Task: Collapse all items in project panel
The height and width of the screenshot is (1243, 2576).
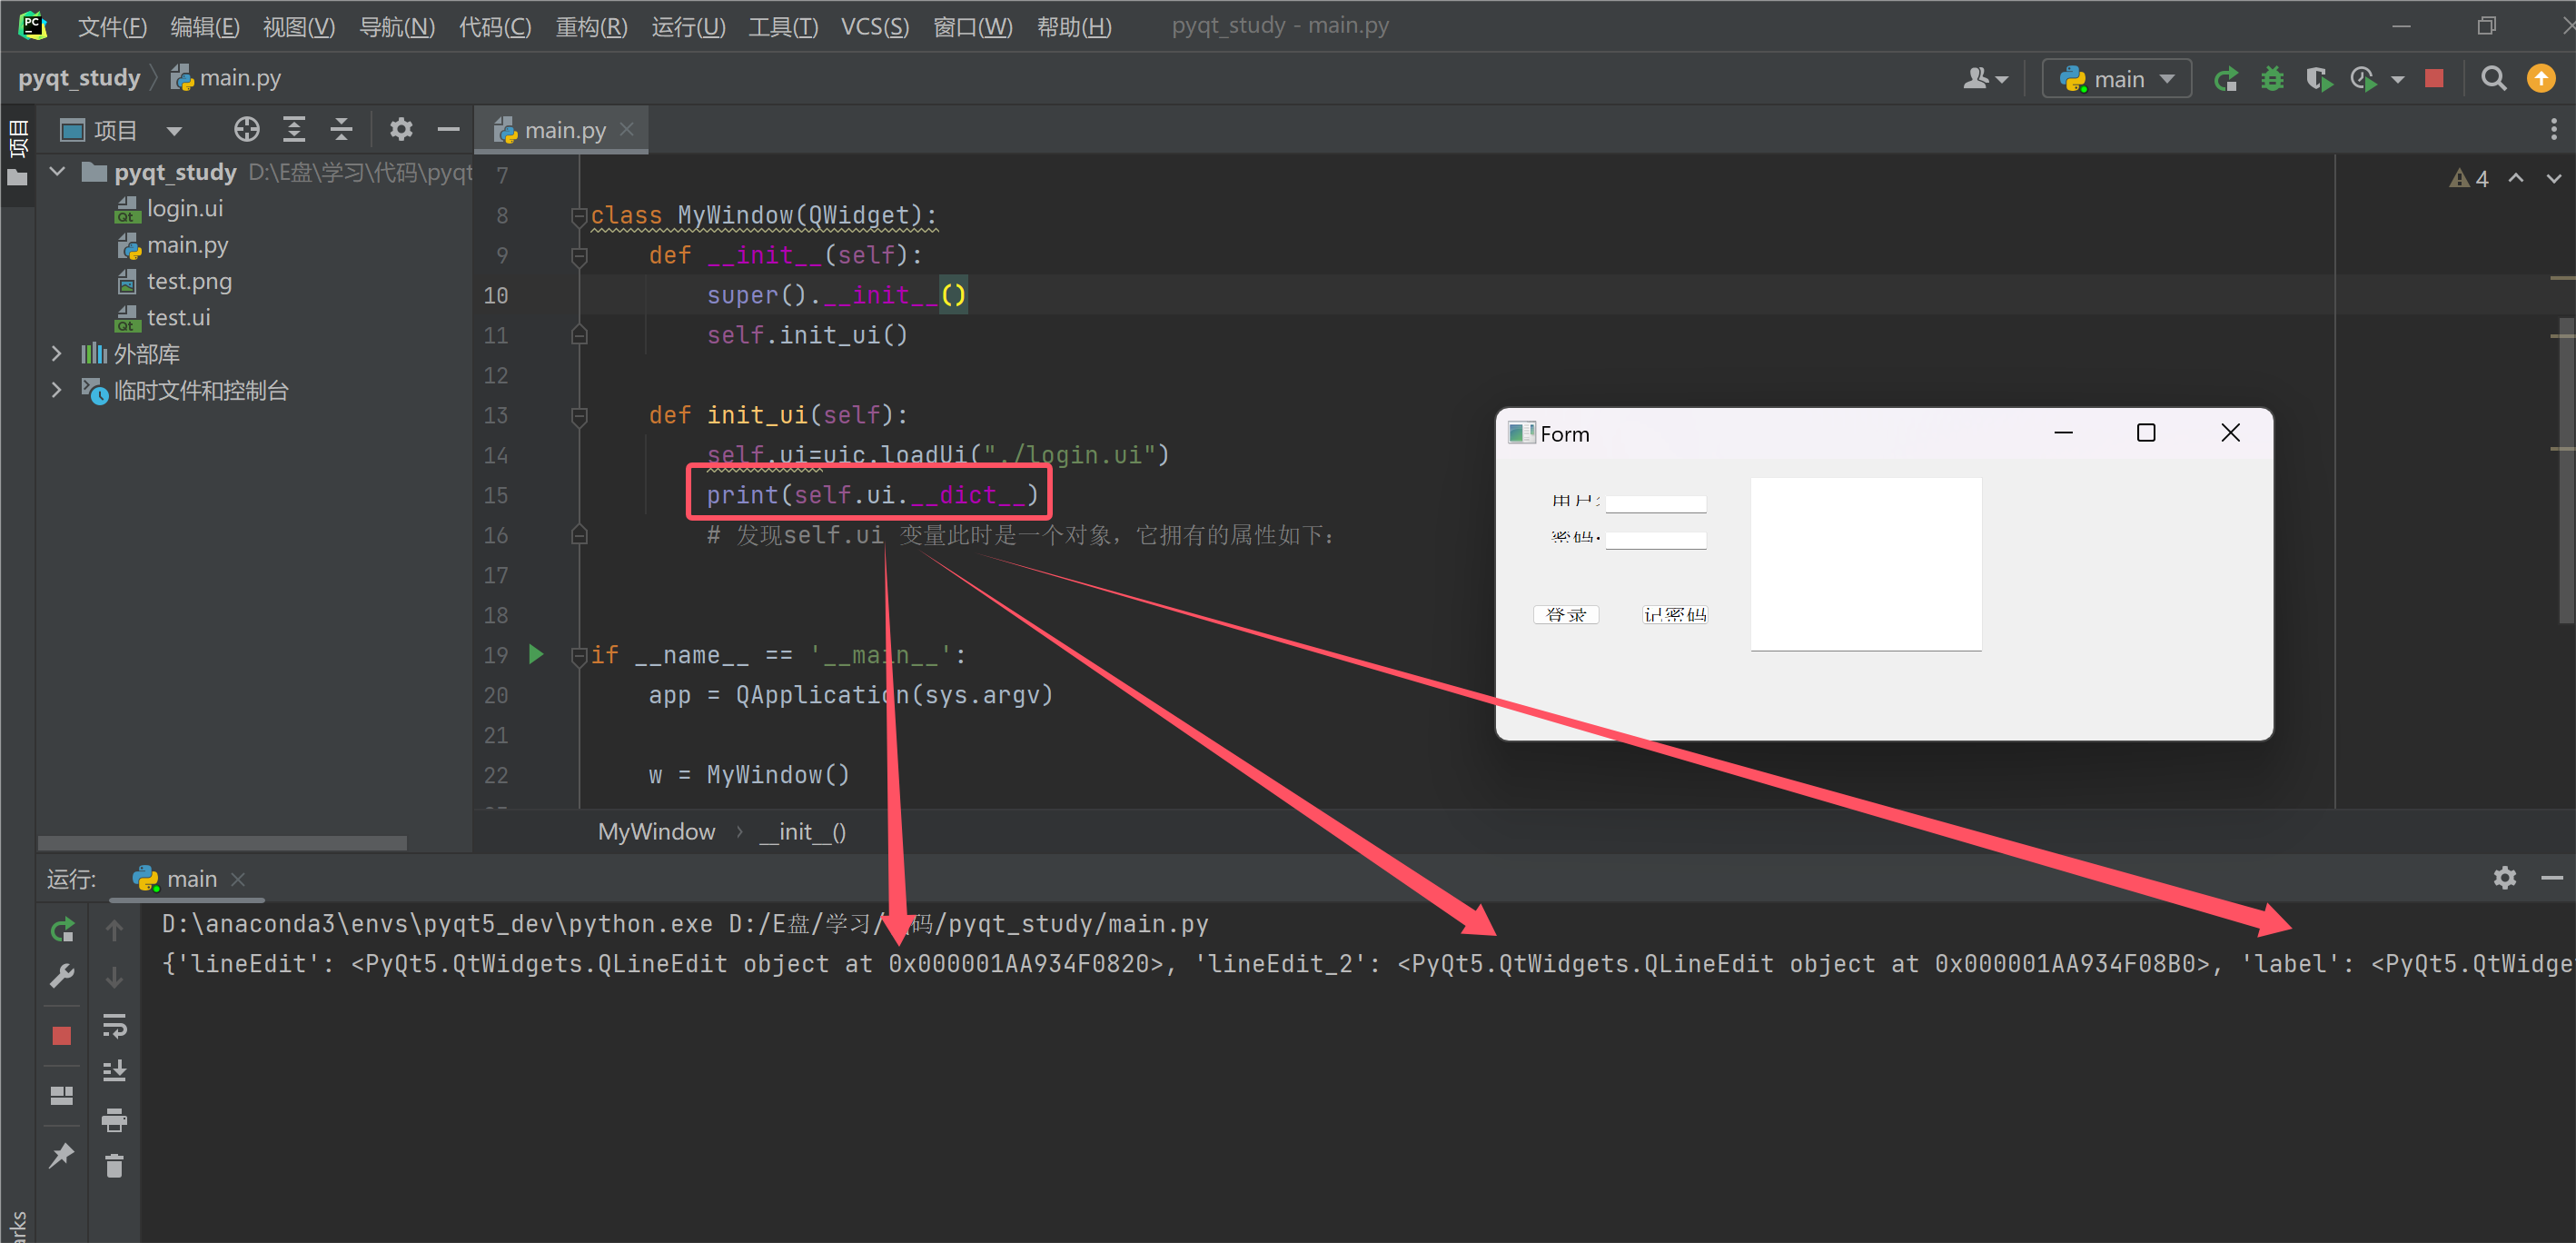Action: pos(341,130)
